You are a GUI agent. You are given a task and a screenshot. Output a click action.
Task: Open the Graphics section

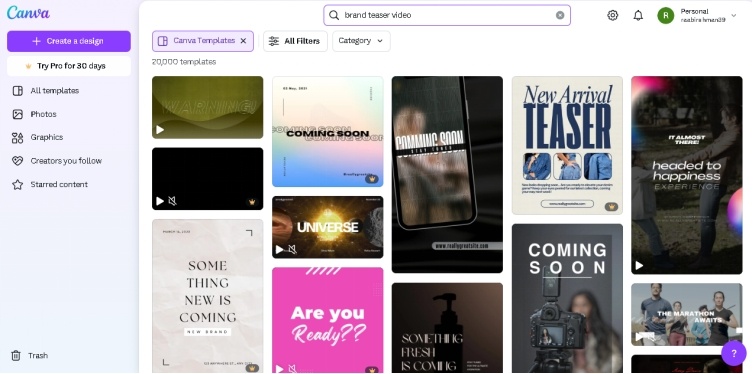(x=47, y=137)
